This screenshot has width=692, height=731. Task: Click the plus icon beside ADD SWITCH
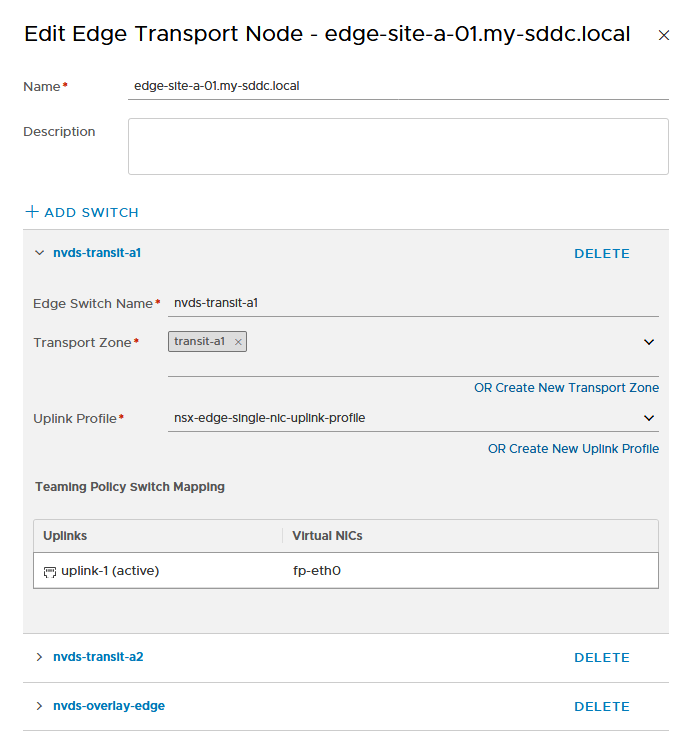click(32, 212)
